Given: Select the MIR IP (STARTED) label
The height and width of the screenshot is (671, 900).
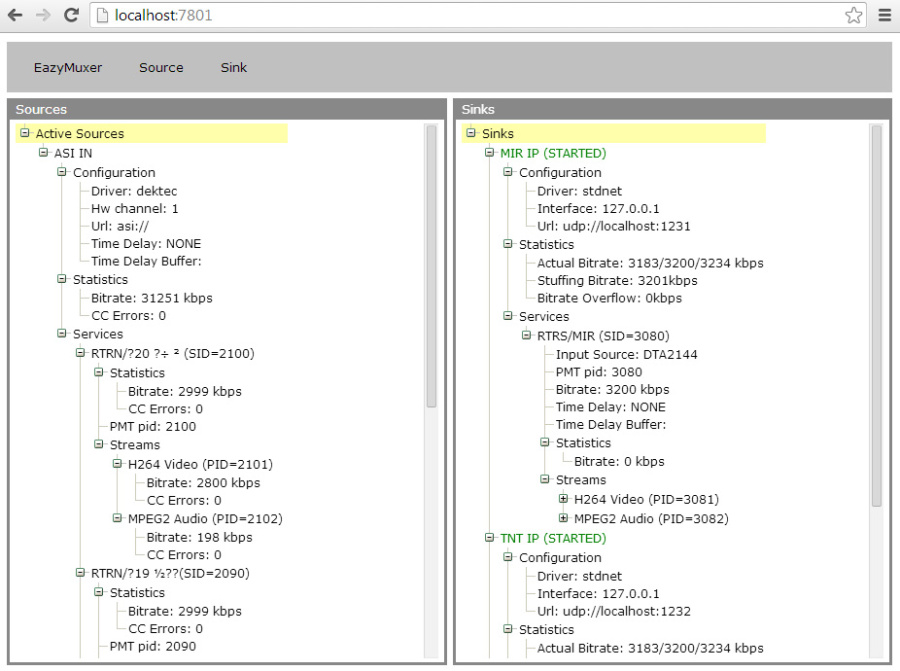Looking at the screenshot, I should [553, 153].
